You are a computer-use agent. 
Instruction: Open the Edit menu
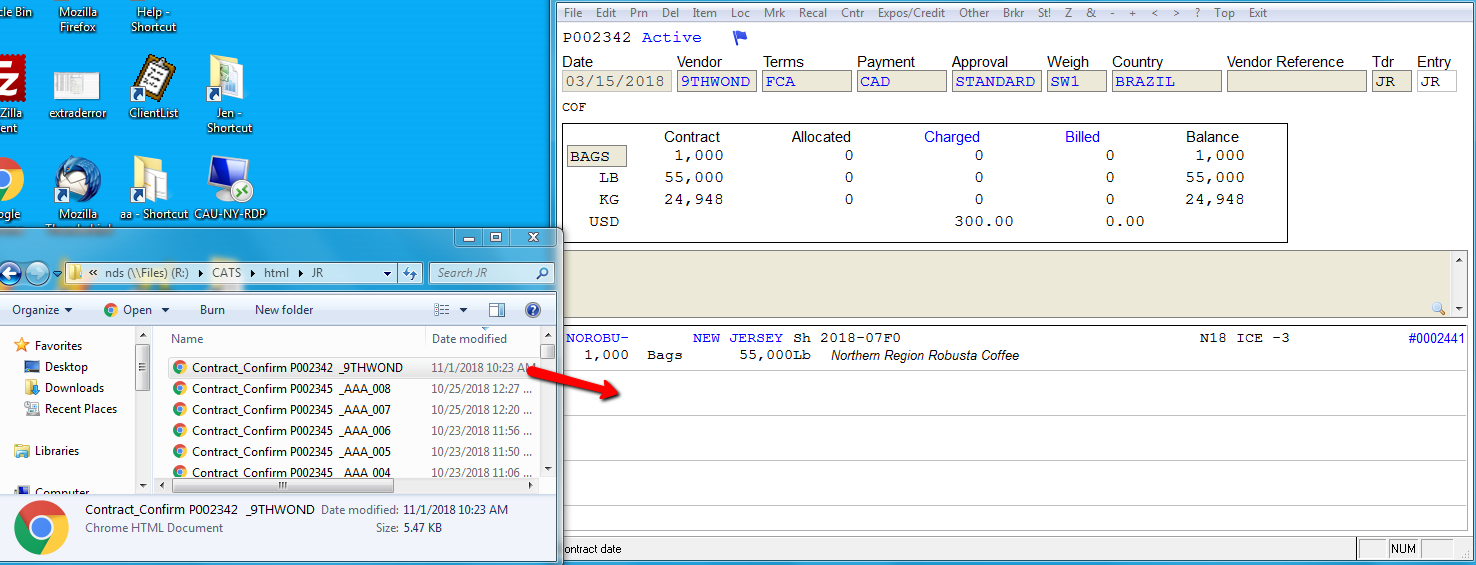coord(606,13)
